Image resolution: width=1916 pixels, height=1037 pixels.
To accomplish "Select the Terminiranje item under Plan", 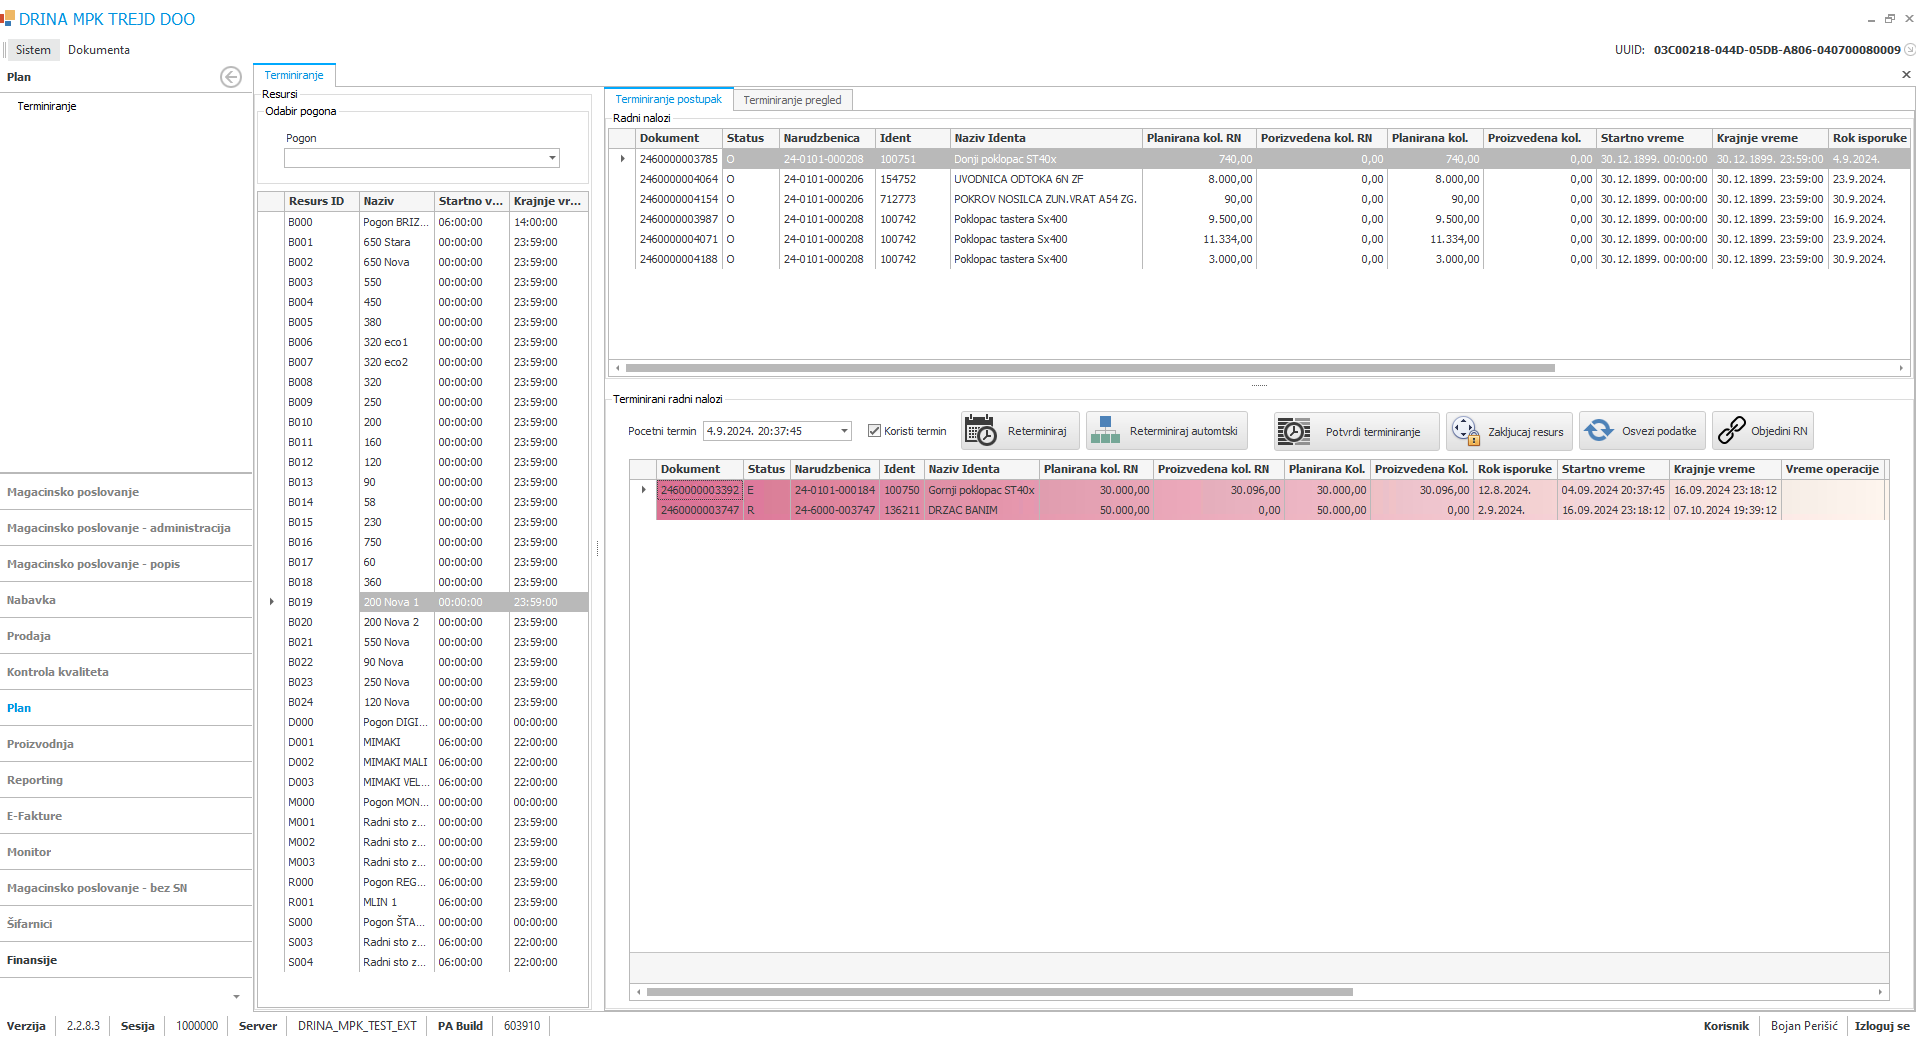I will (47, 106).
